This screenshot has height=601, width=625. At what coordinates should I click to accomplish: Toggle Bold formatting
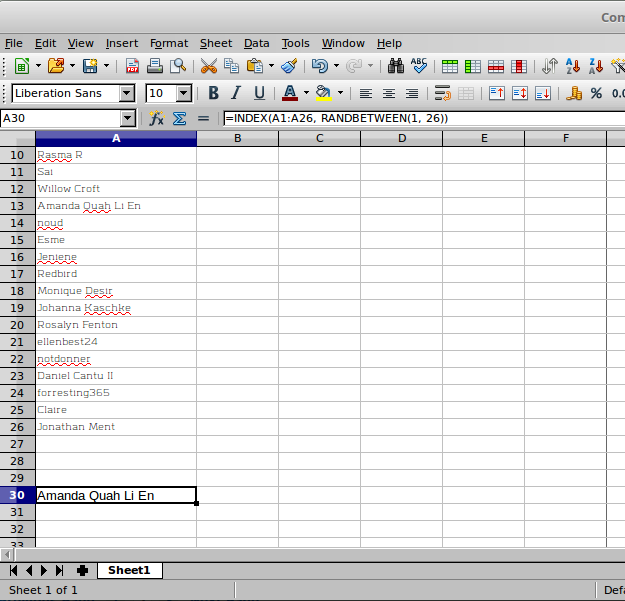pos(213,93)
